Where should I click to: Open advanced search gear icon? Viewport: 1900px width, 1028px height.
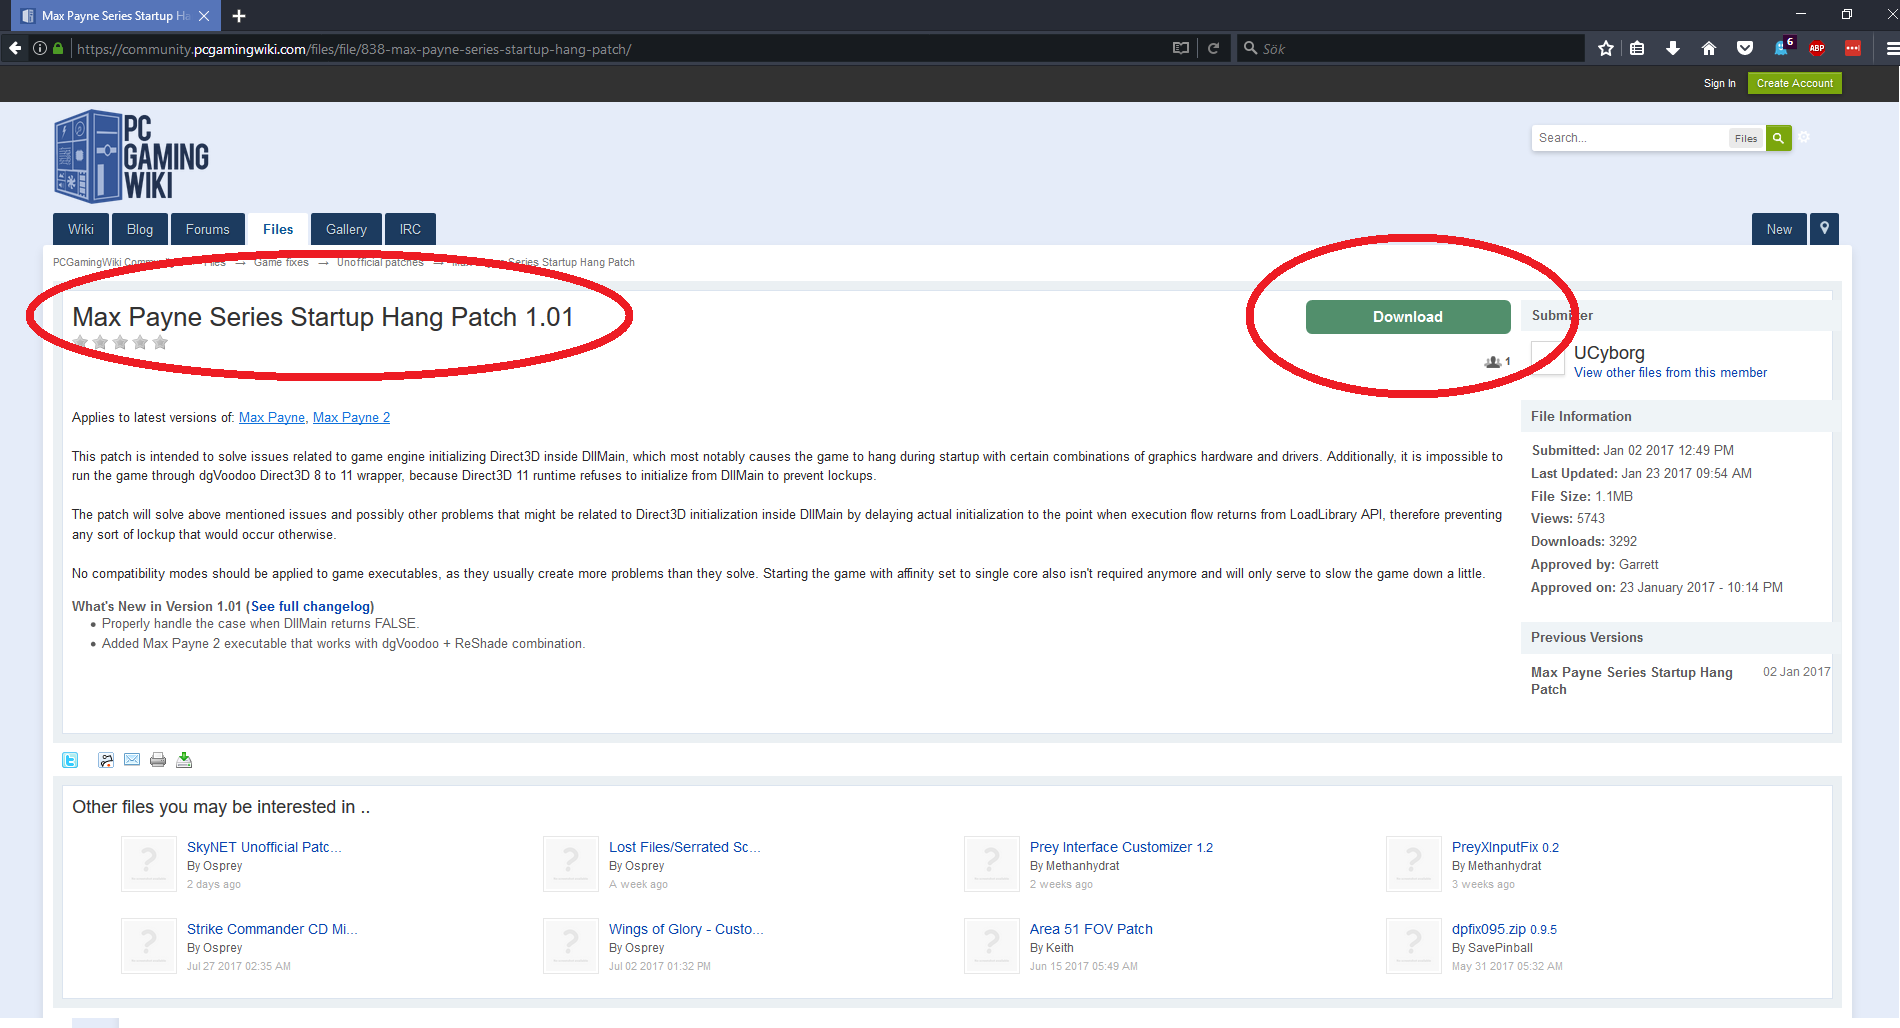tap(1804, 137)
